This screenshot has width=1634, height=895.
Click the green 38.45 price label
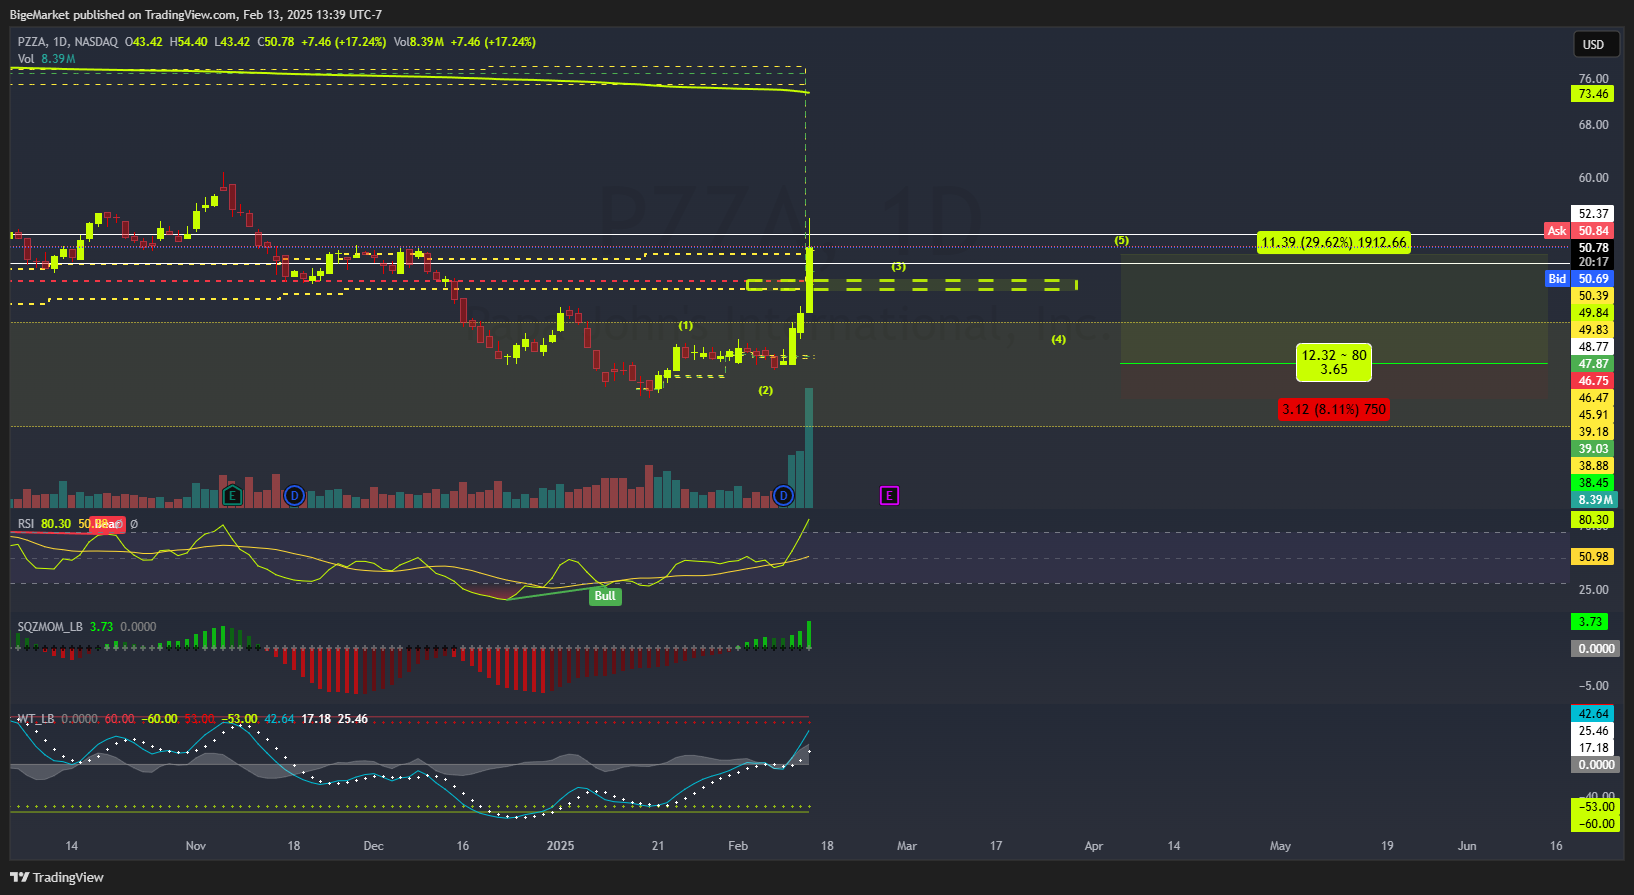(x=1593, y=483)
